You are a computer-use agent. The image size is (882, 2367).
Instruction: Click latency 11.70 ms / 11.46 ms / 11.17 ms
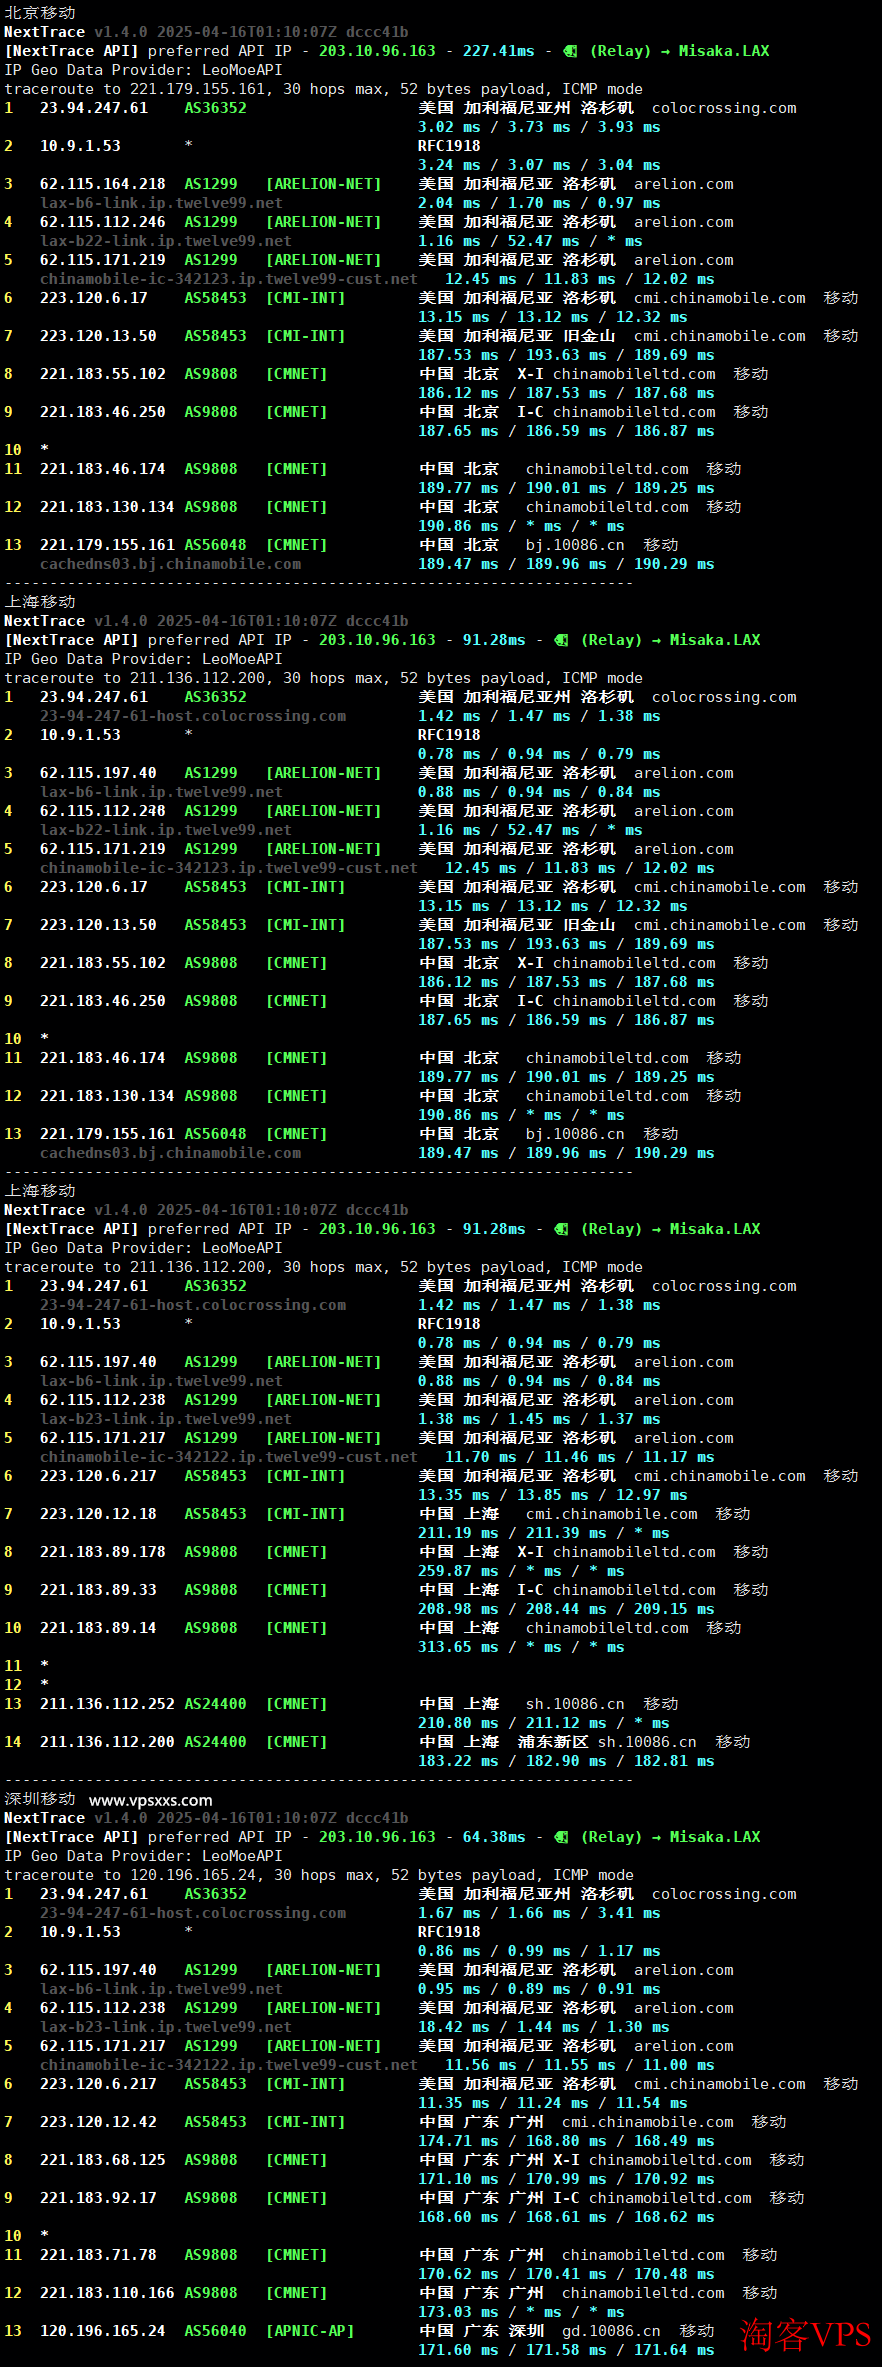click(580, 1457)
